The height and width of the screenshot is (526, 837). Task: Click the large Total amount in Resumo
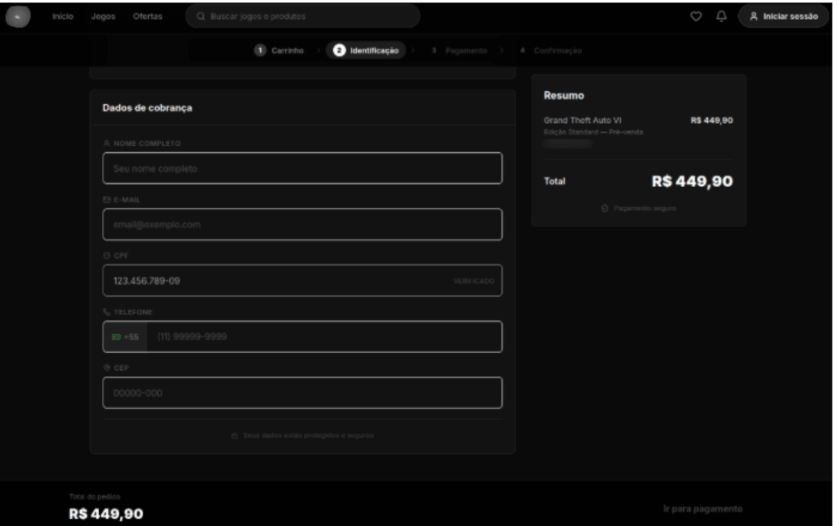(x=692, y=182)
